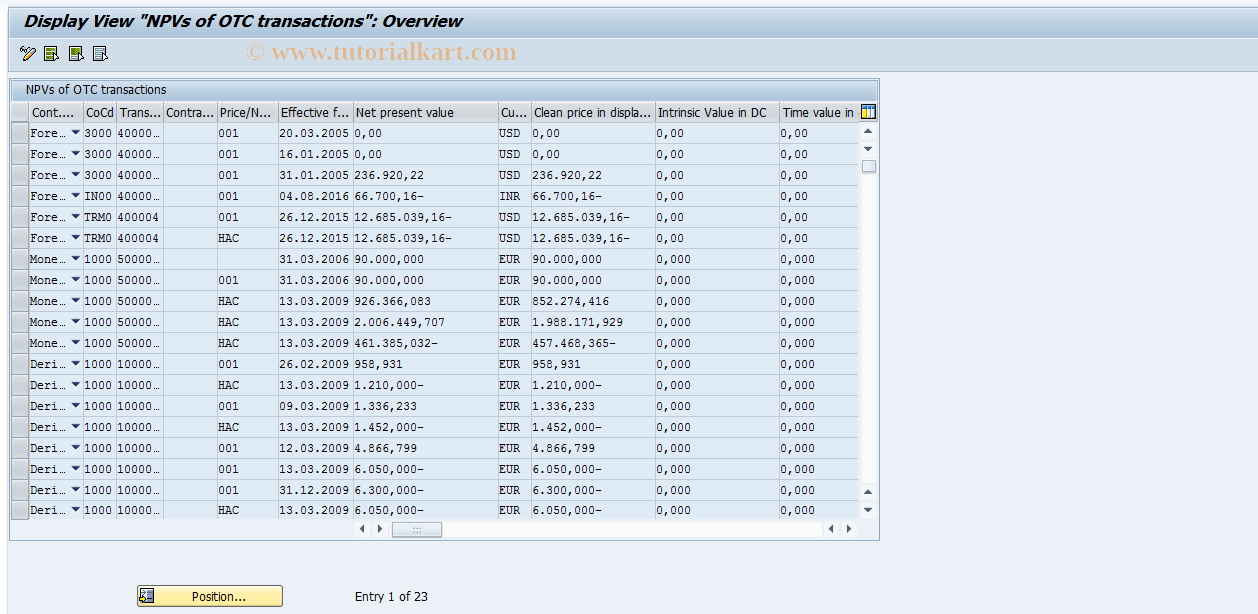This screenshot has height=614, width=1258.
Task: Click the vertical scrollbar thumb of the table
Action: 868,166
